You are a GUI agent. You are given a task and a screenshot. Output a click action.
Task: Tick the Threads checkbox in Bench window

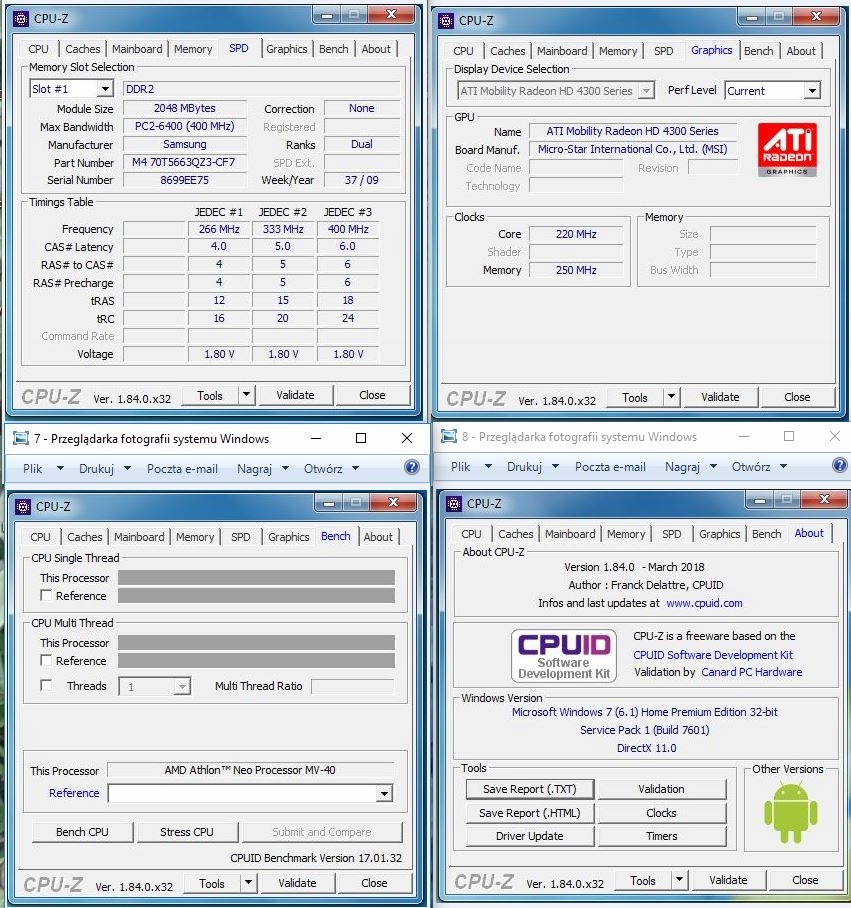coord(46,685)
